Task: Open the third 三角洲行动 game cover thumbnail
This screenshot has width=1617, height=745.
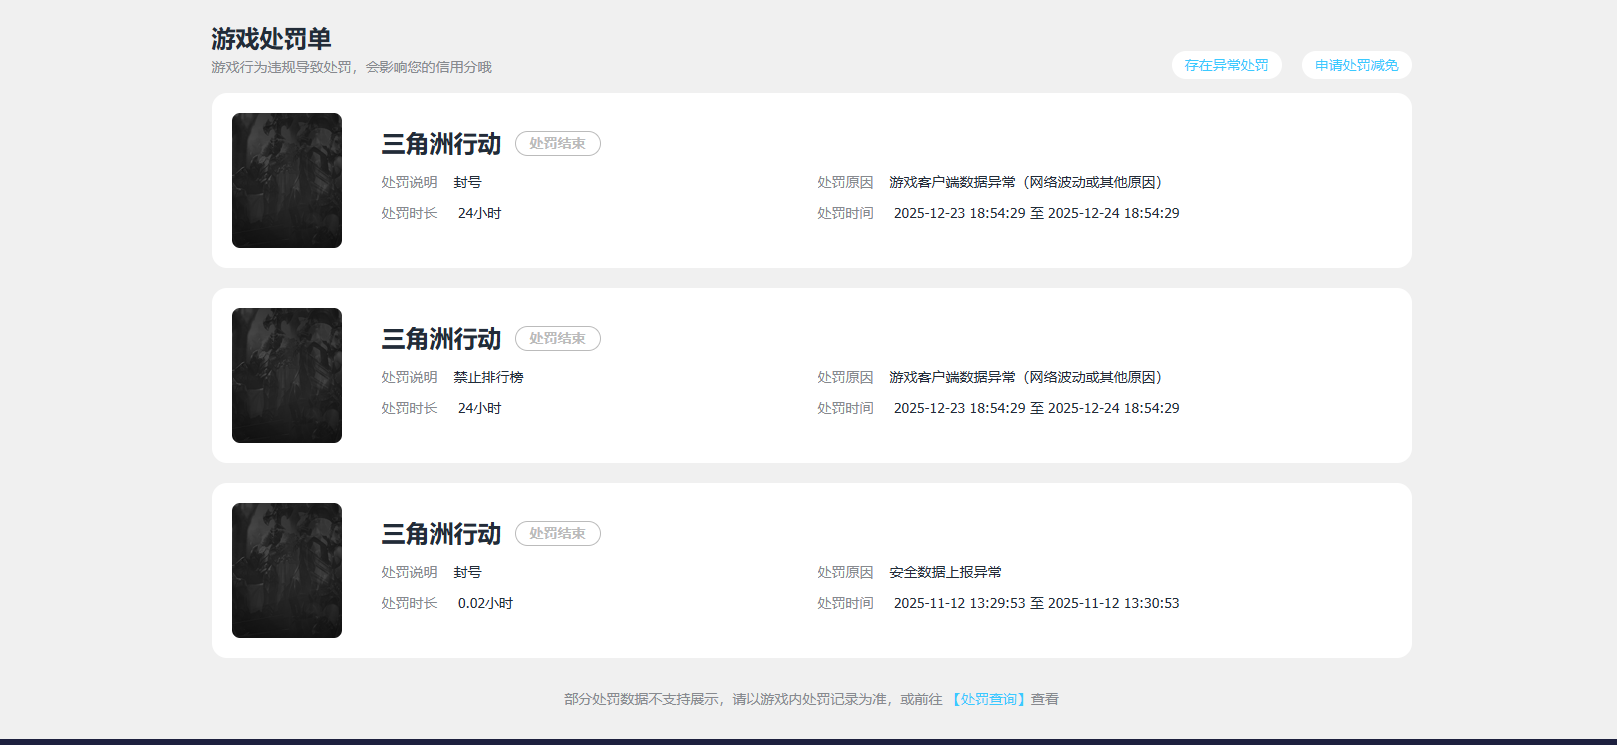Action: [287, 570]
